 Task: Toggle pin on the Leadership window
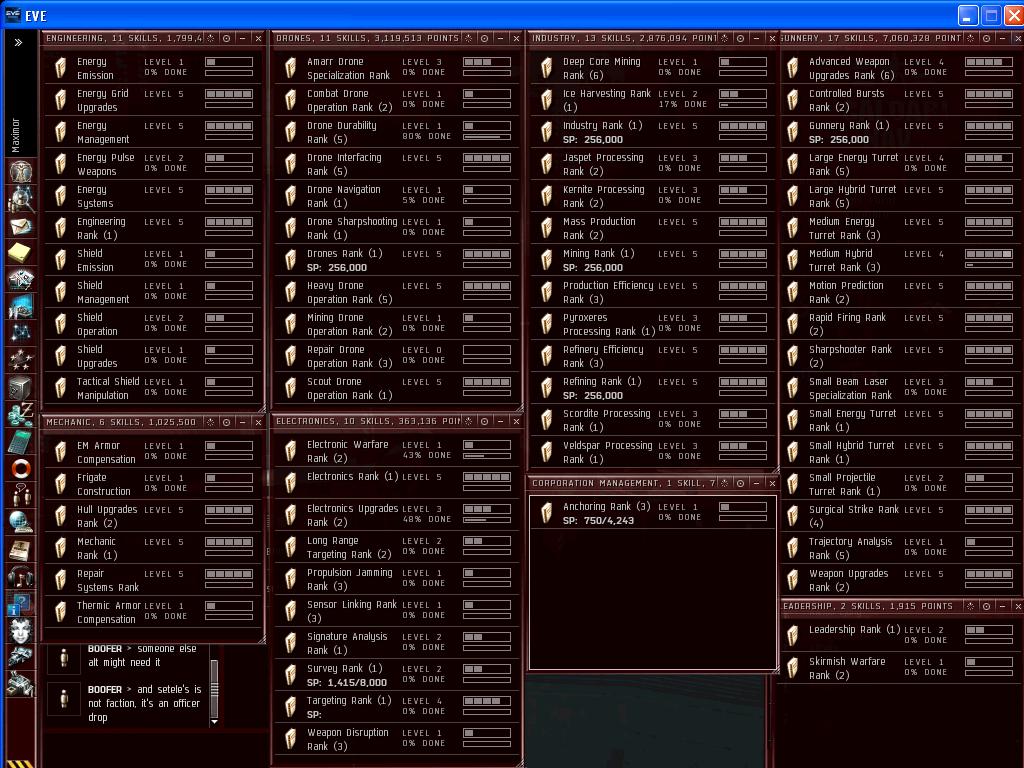tap(970, 607)
